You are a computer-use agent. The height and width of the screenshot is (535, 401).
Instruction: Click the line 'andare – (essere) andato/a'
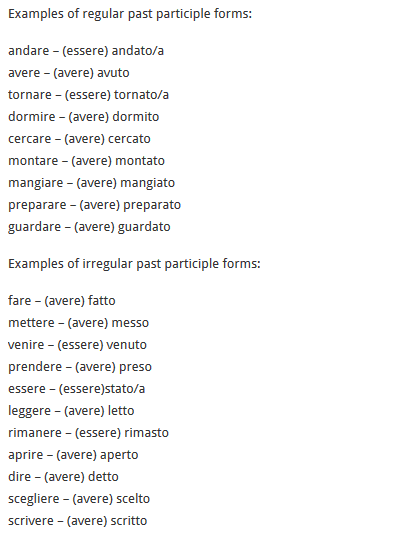[x=86, y=51]
